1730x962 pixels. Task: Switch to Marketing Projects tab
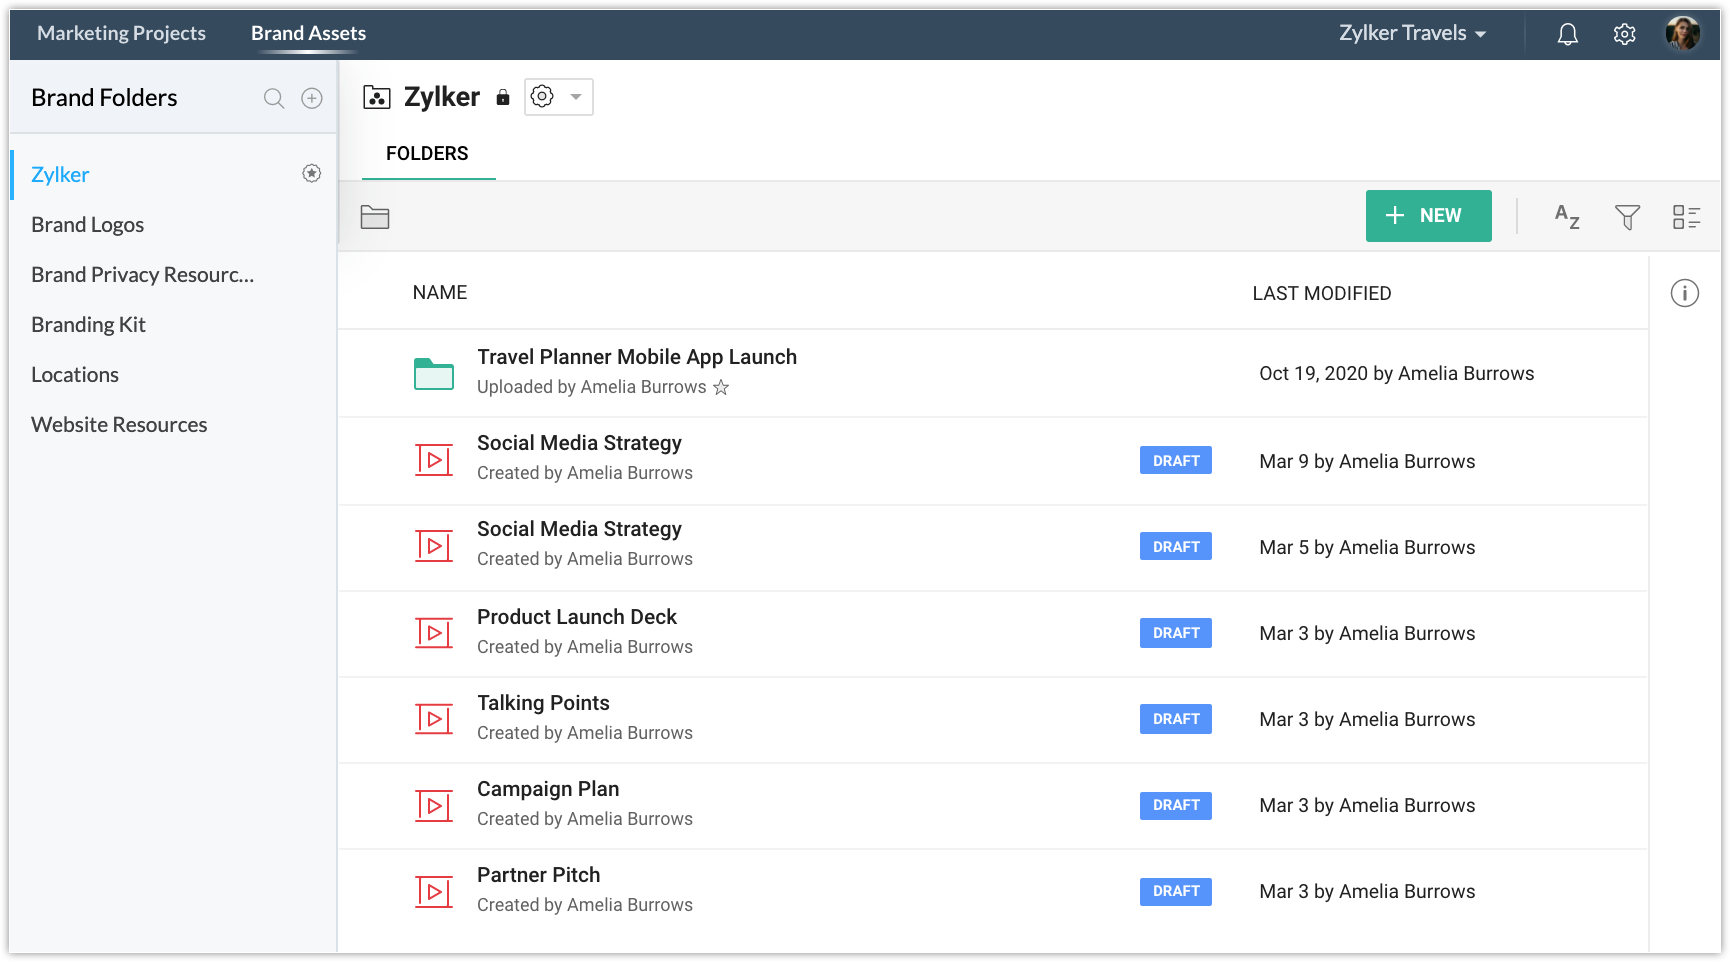click(x=121, y=33)
